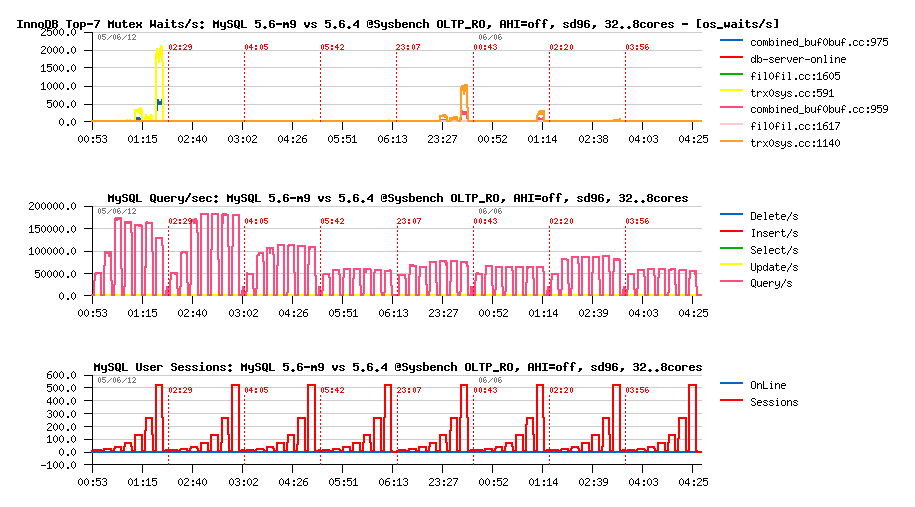This screenshot has height=507, width=915.
Task: Click the MySQL Query/sec chart title
Action: tap(397, 198)
